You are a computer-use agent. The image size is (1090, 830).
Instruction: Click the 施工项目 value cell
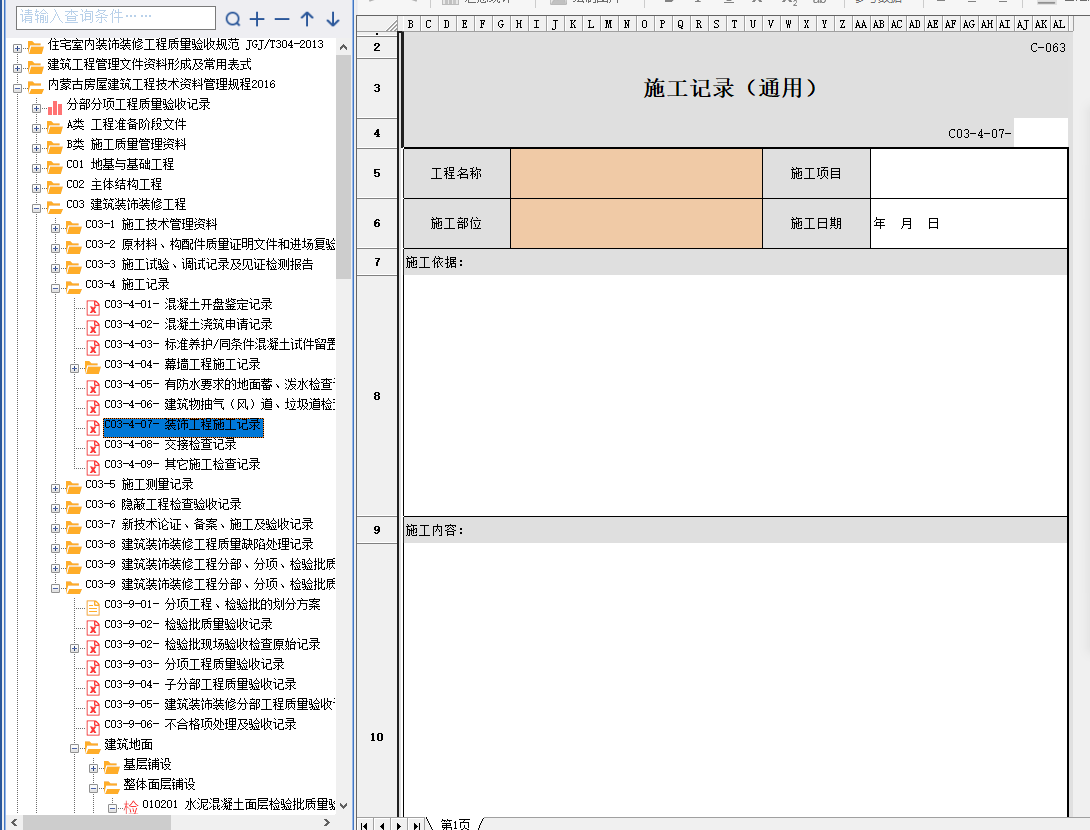(x=968, y=173)
